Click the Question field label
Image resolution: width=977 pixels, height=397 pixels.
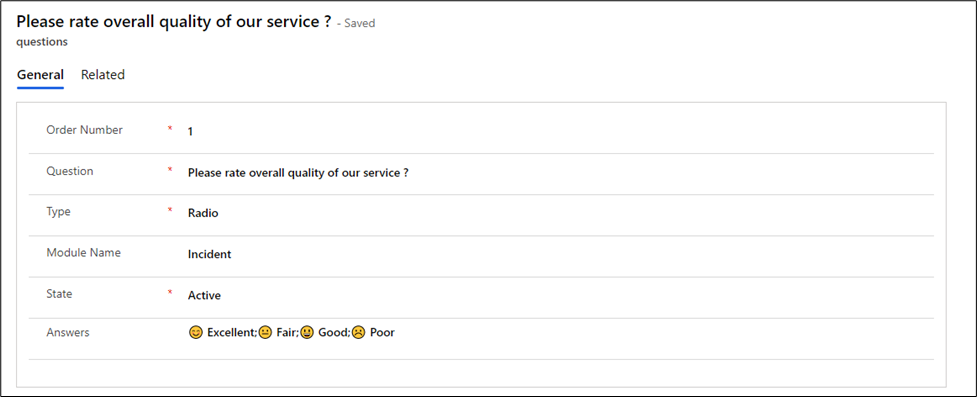tap(70, 171)
